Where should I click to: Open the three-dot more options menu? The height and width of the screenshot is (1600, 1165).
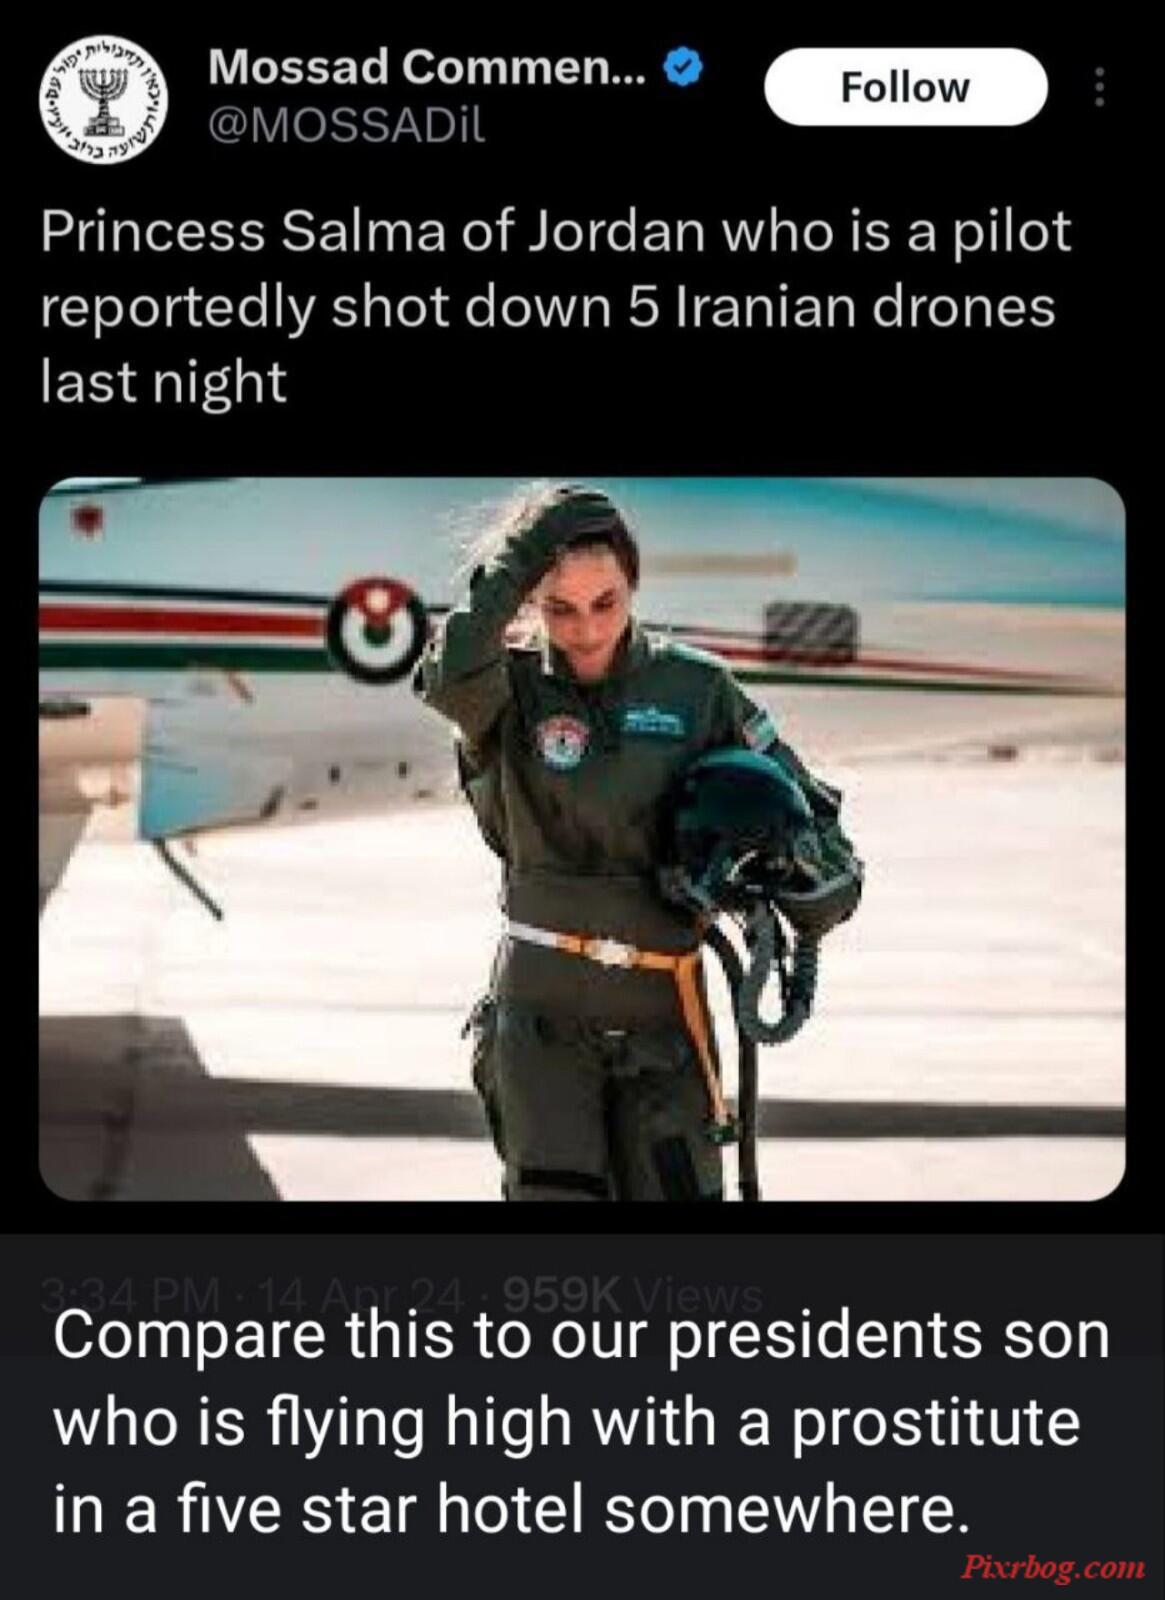(x=1099, y=87)
